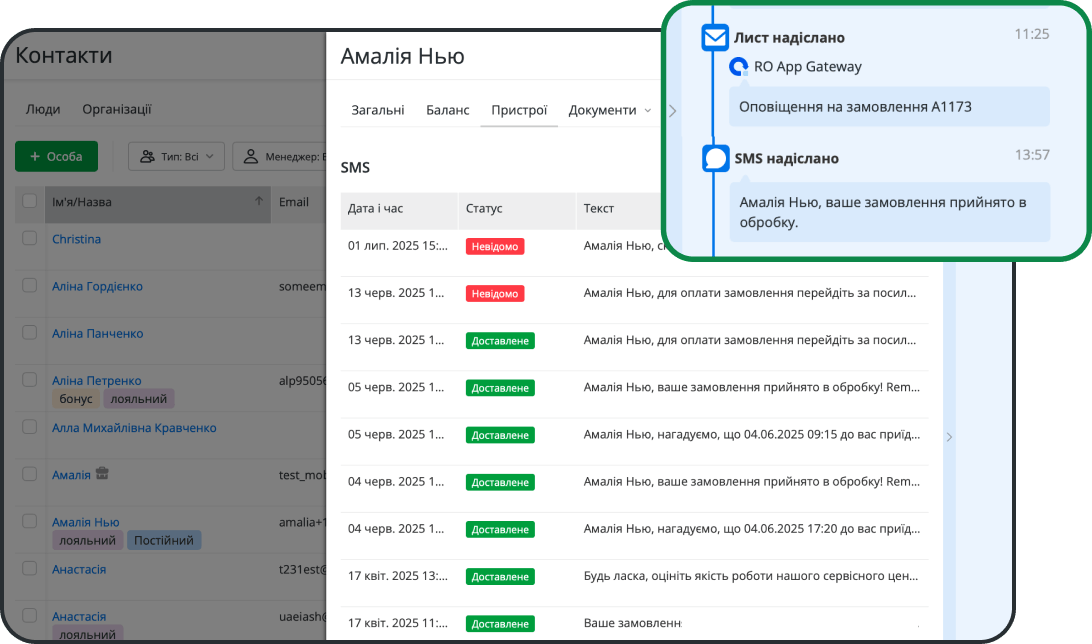
Task: Check the box for Аліна Панченко
Action: coord(29,333)
